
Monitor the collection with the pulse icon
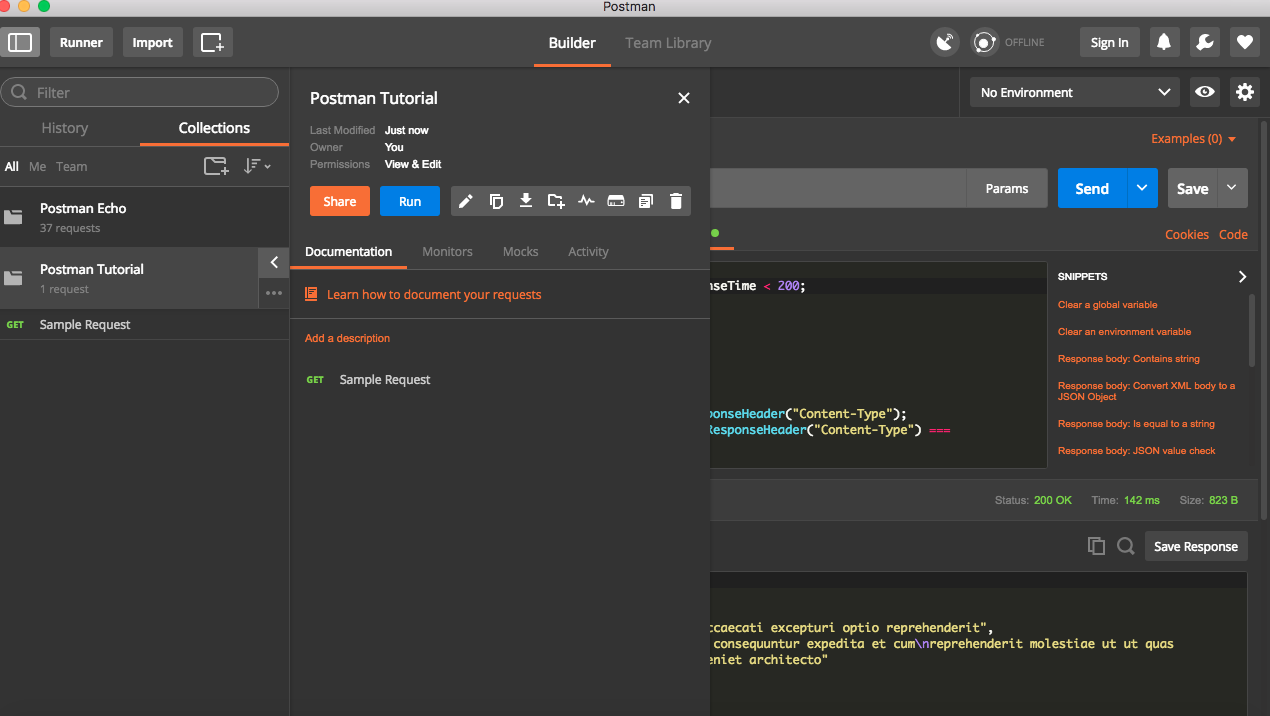pos(586,201)
